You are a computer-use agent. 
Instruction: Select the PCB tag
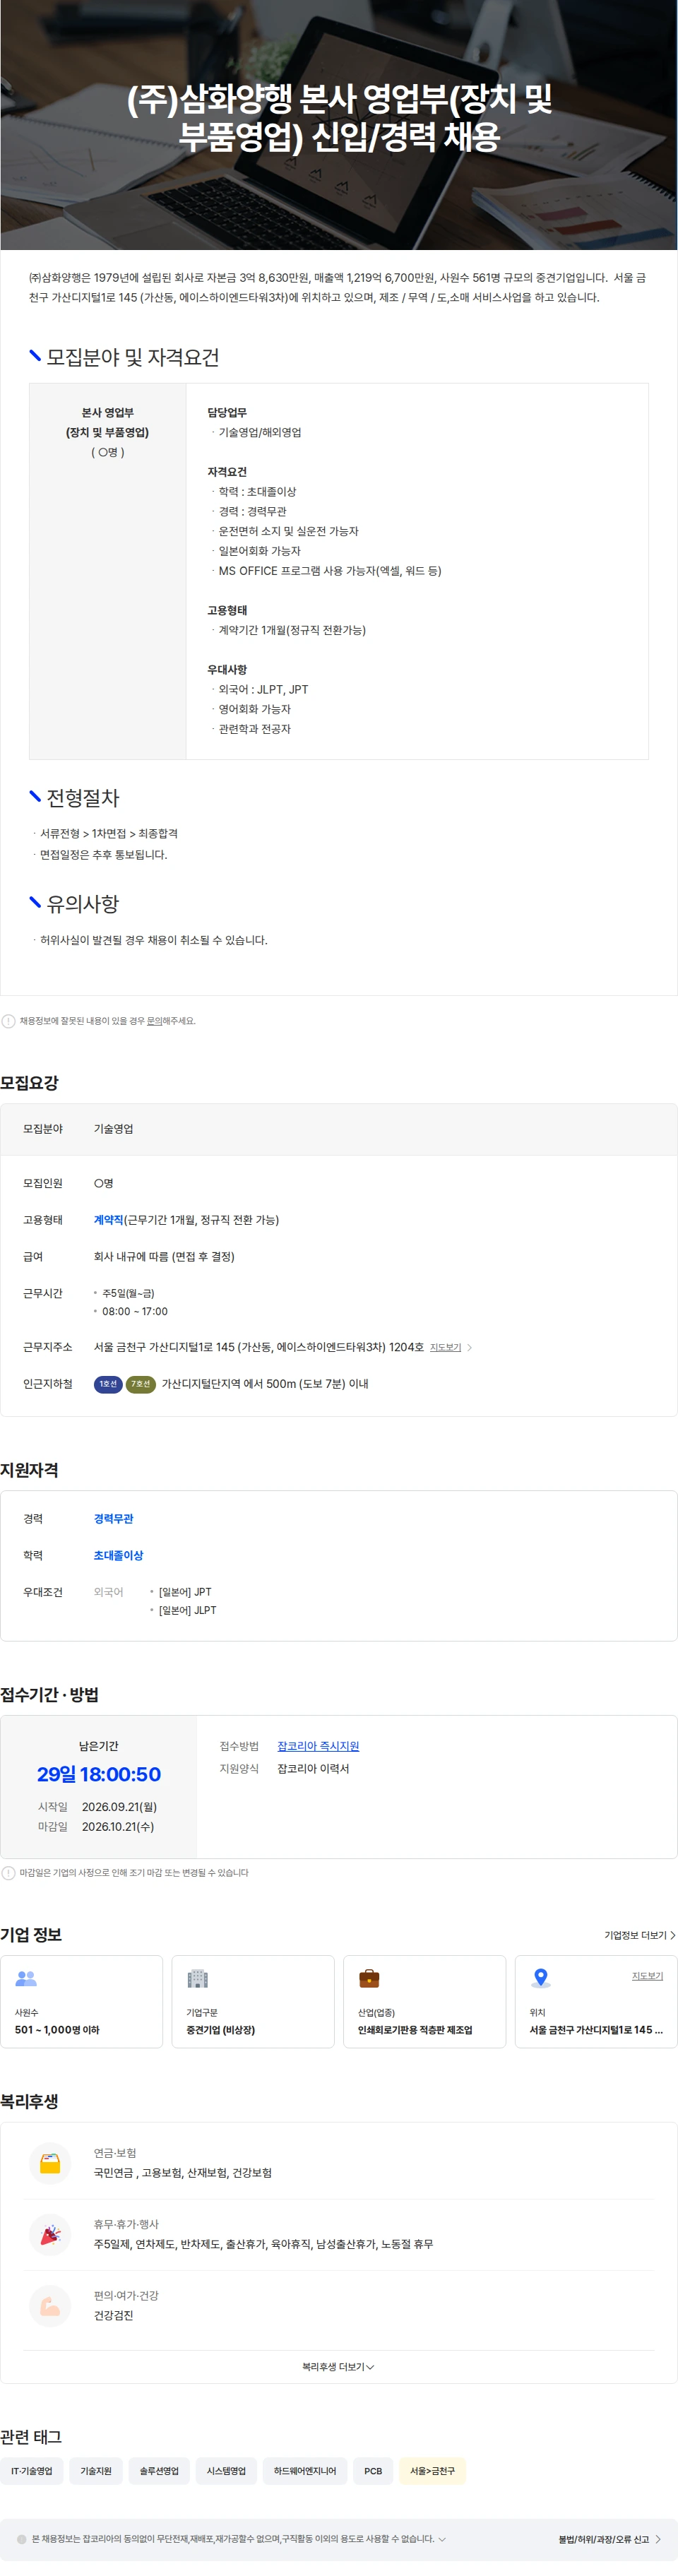coord(373,2471)
